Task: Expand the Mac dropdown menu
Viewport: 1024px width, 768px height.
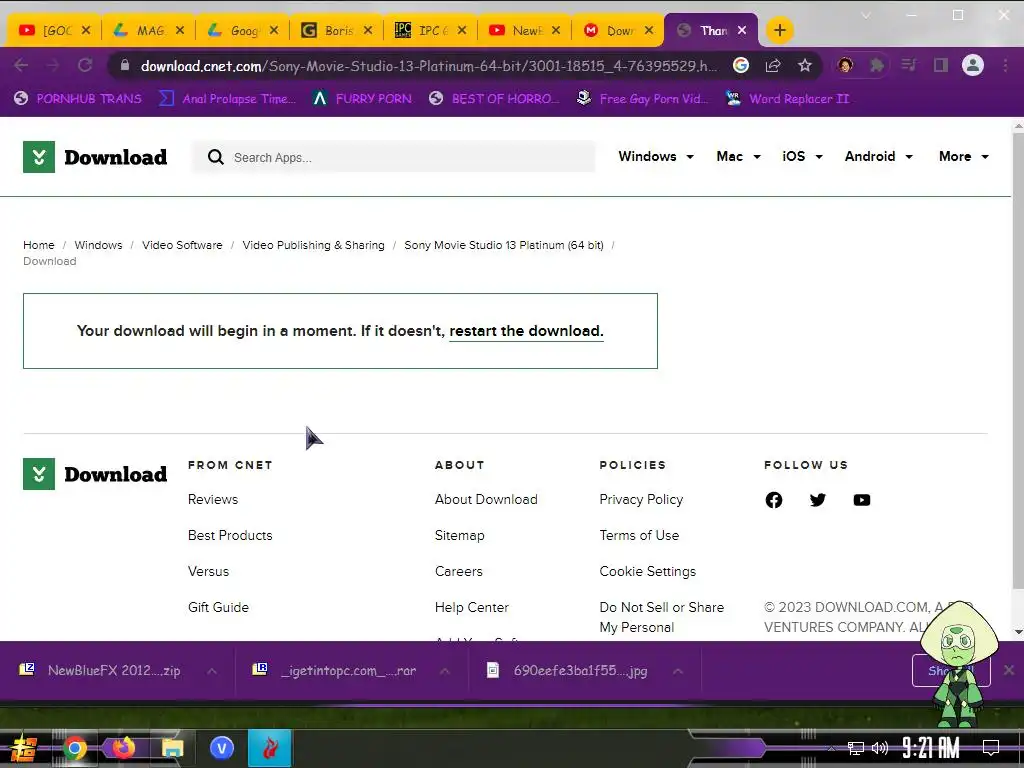Action: [738, 156]
